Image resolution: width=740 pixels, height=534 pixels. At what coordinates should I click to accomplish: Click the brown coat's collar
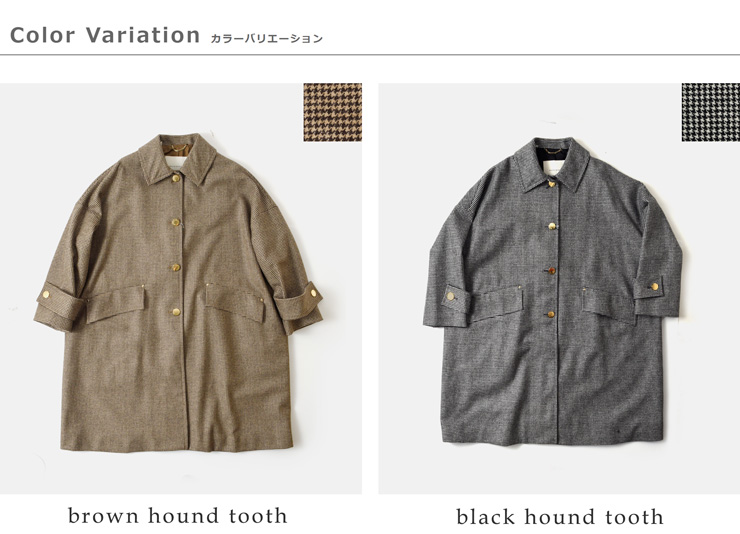coord(177,159)
